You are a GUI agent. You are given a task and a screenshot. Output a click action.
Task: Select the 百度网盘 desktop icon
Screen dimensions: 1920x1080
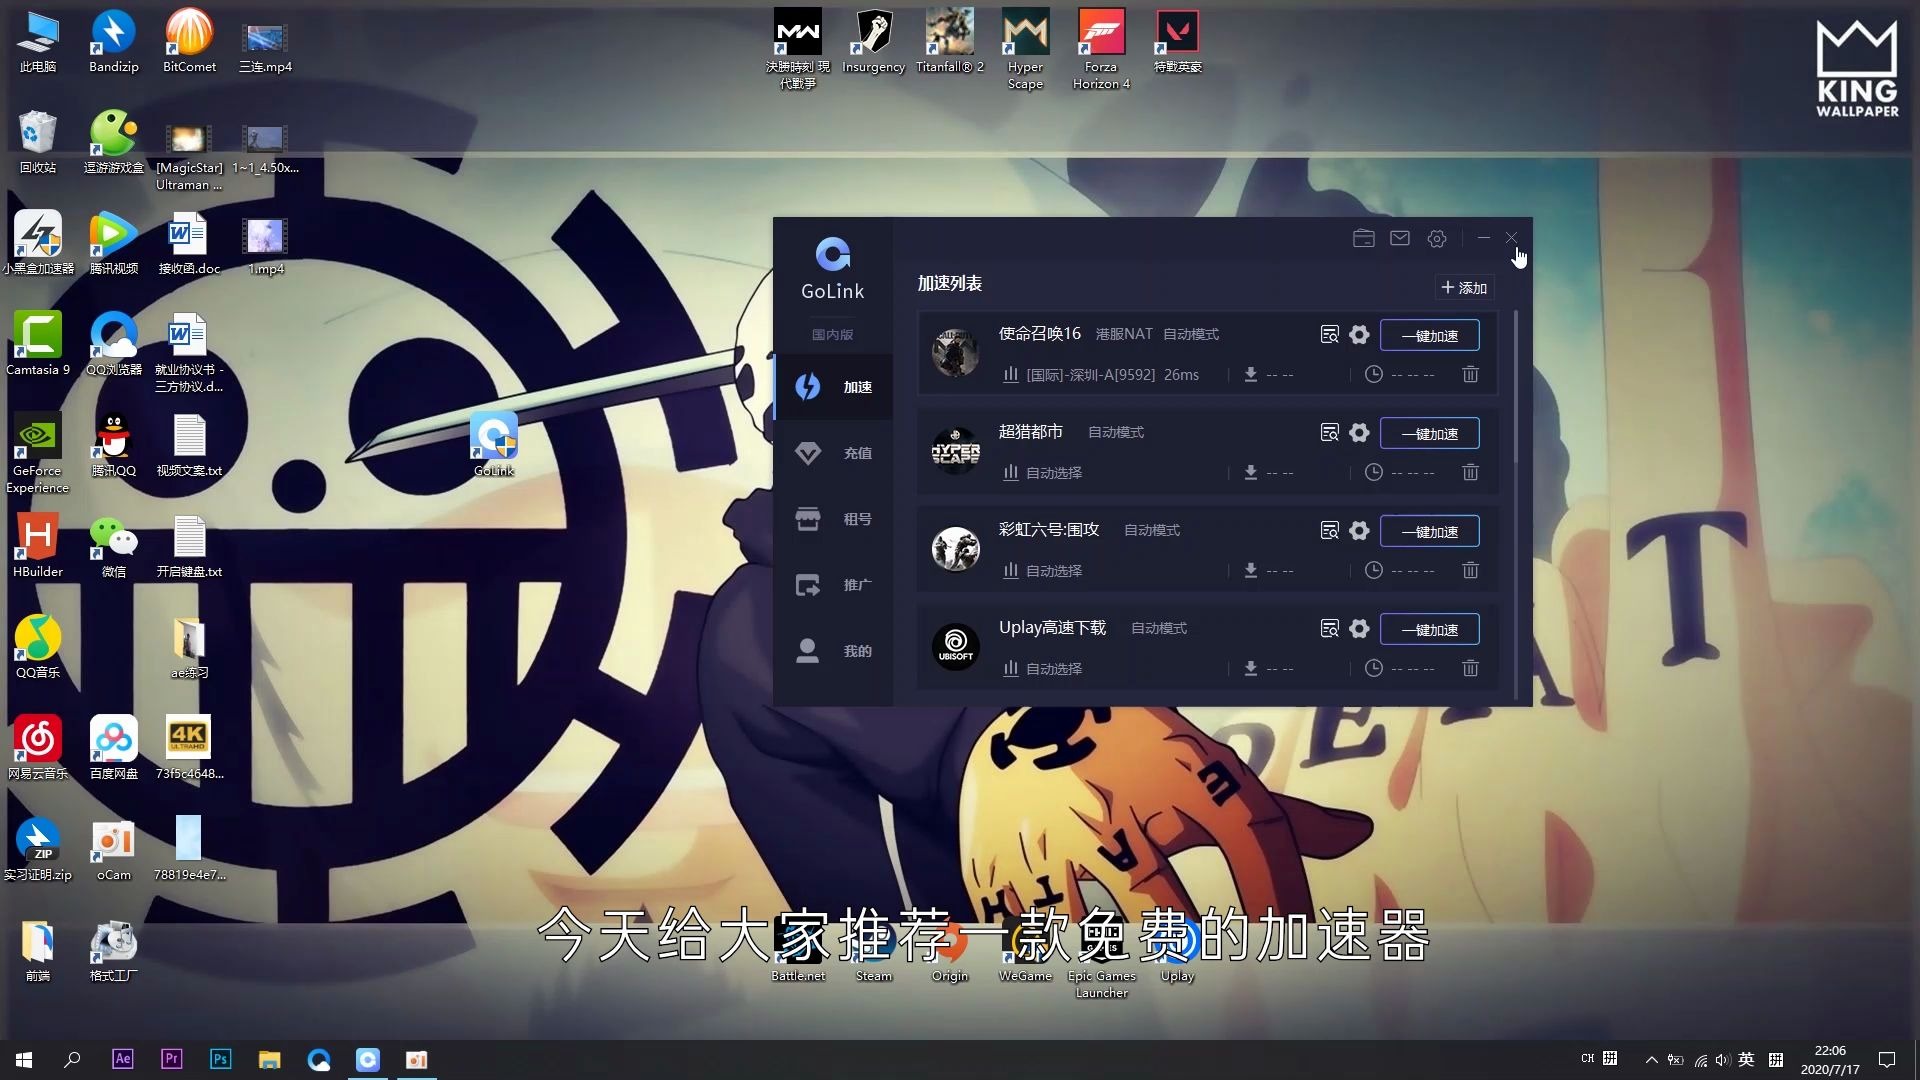pyautogui.click(x=113, y=749)
